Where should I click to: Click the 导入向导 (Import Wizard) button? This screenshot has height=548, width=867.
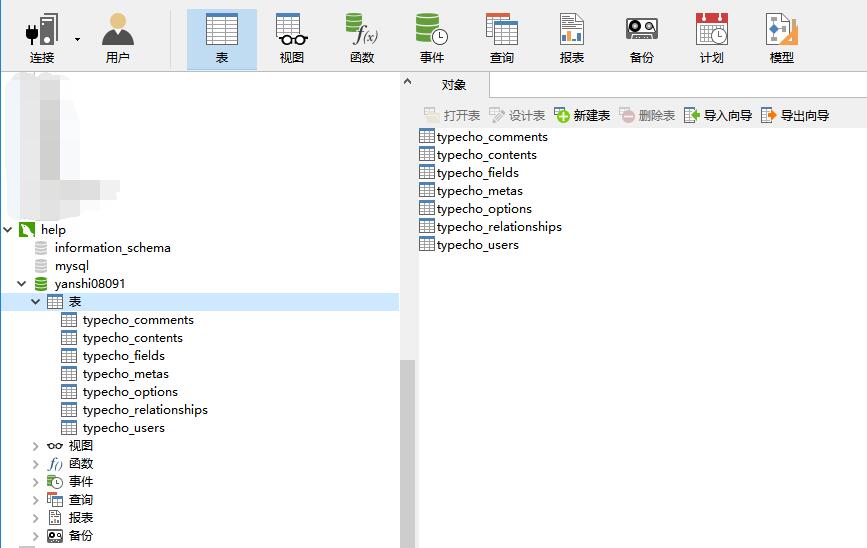click(x=718, y=116)
